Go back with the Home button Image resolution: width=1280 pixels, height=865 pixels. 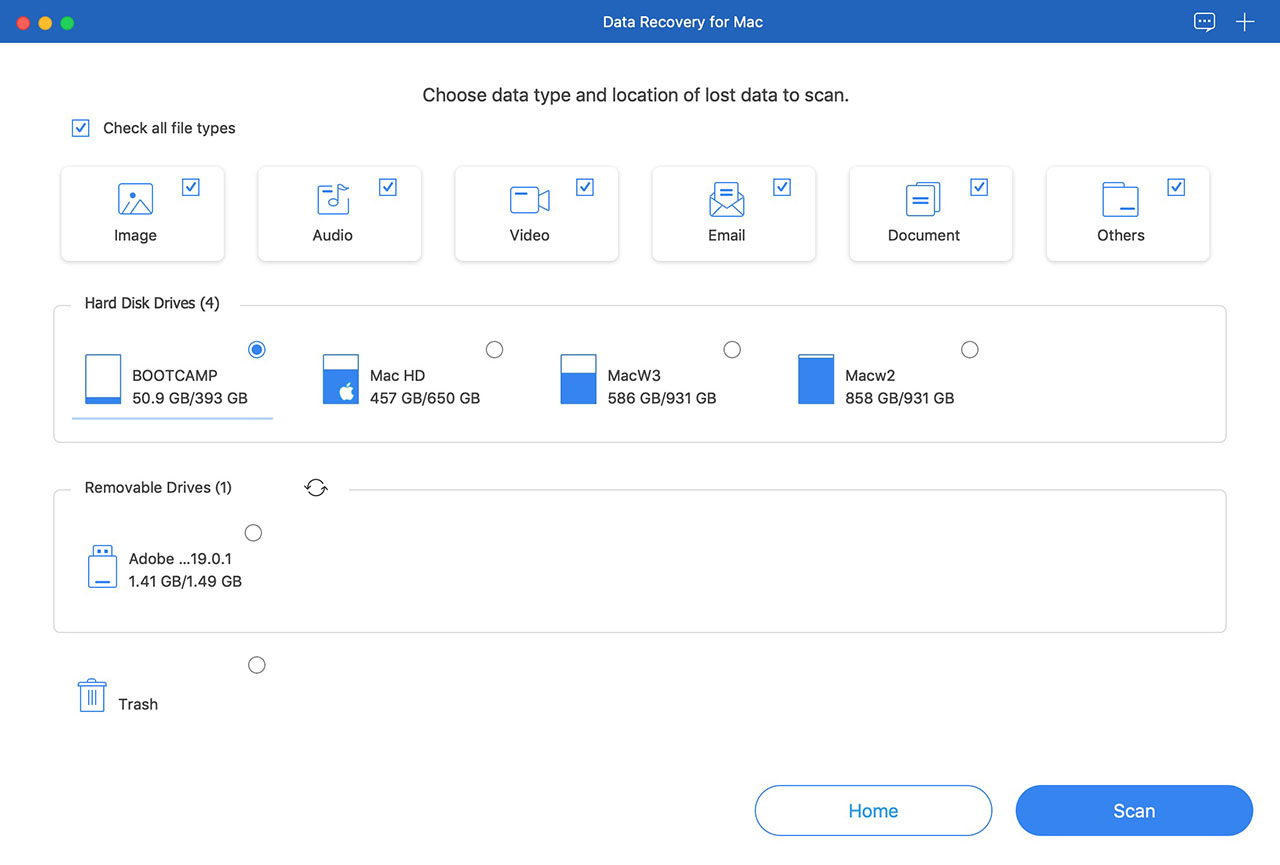pos(873,811)
